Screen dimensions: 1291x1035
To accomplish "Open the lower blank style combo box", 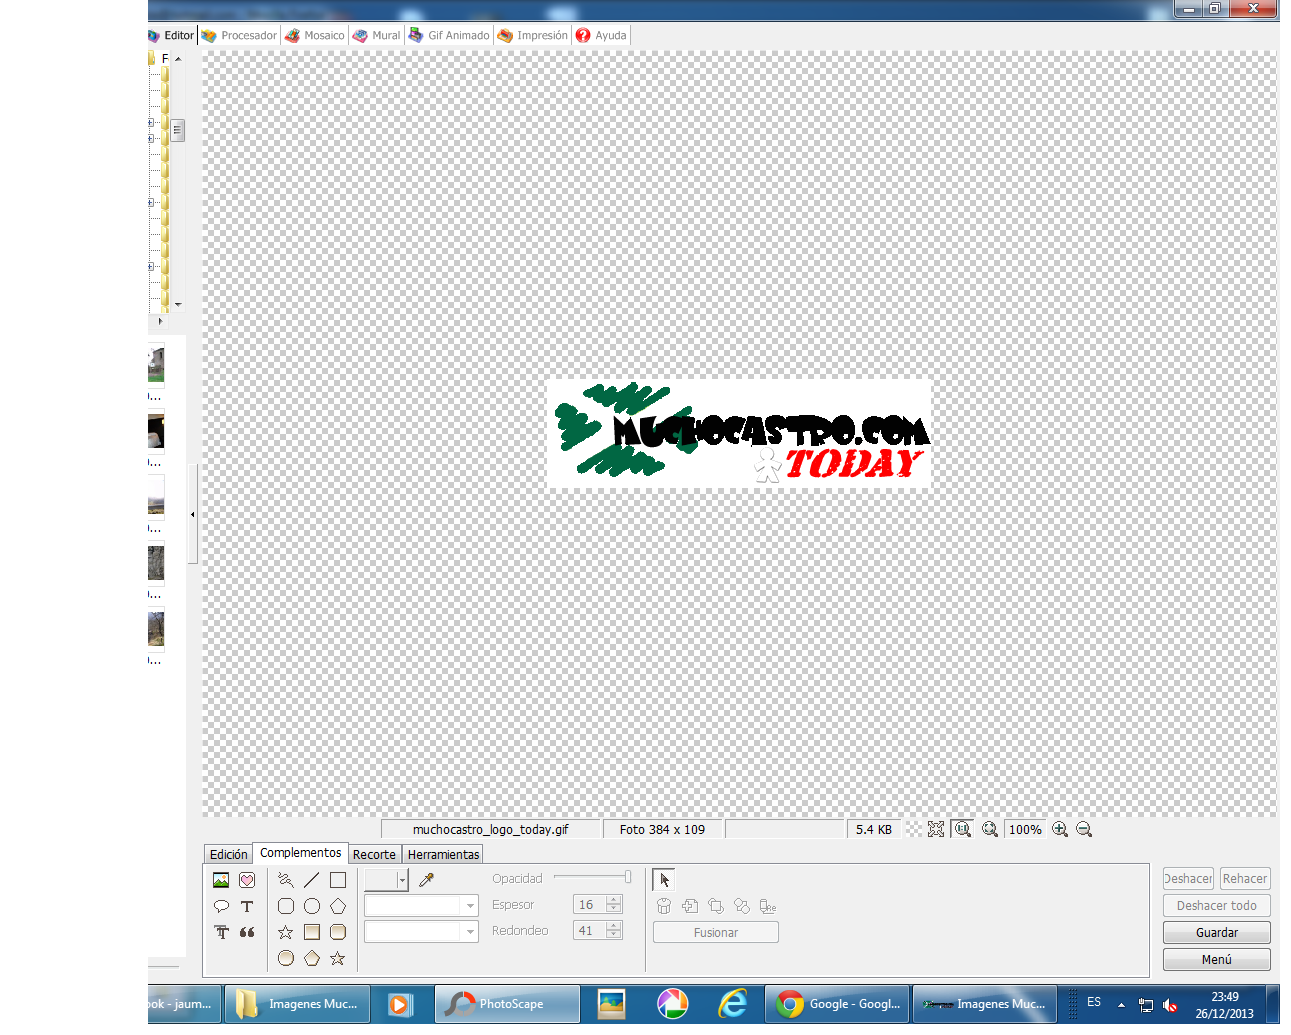I will point(421,931).
